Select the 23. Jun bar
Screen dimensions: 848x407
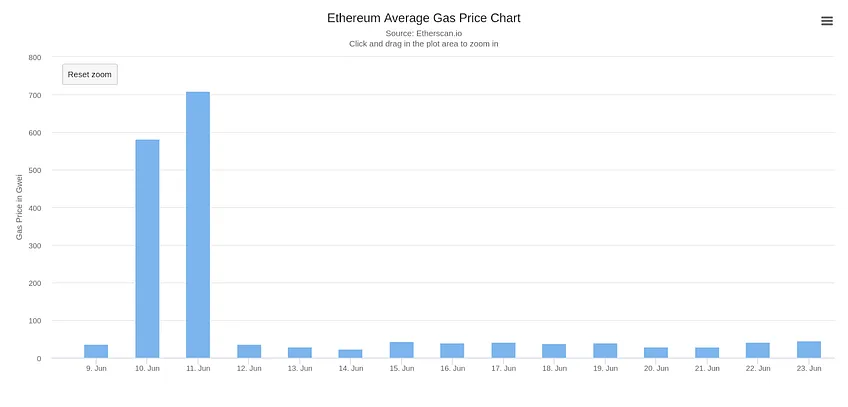click(x=809, y=350)
